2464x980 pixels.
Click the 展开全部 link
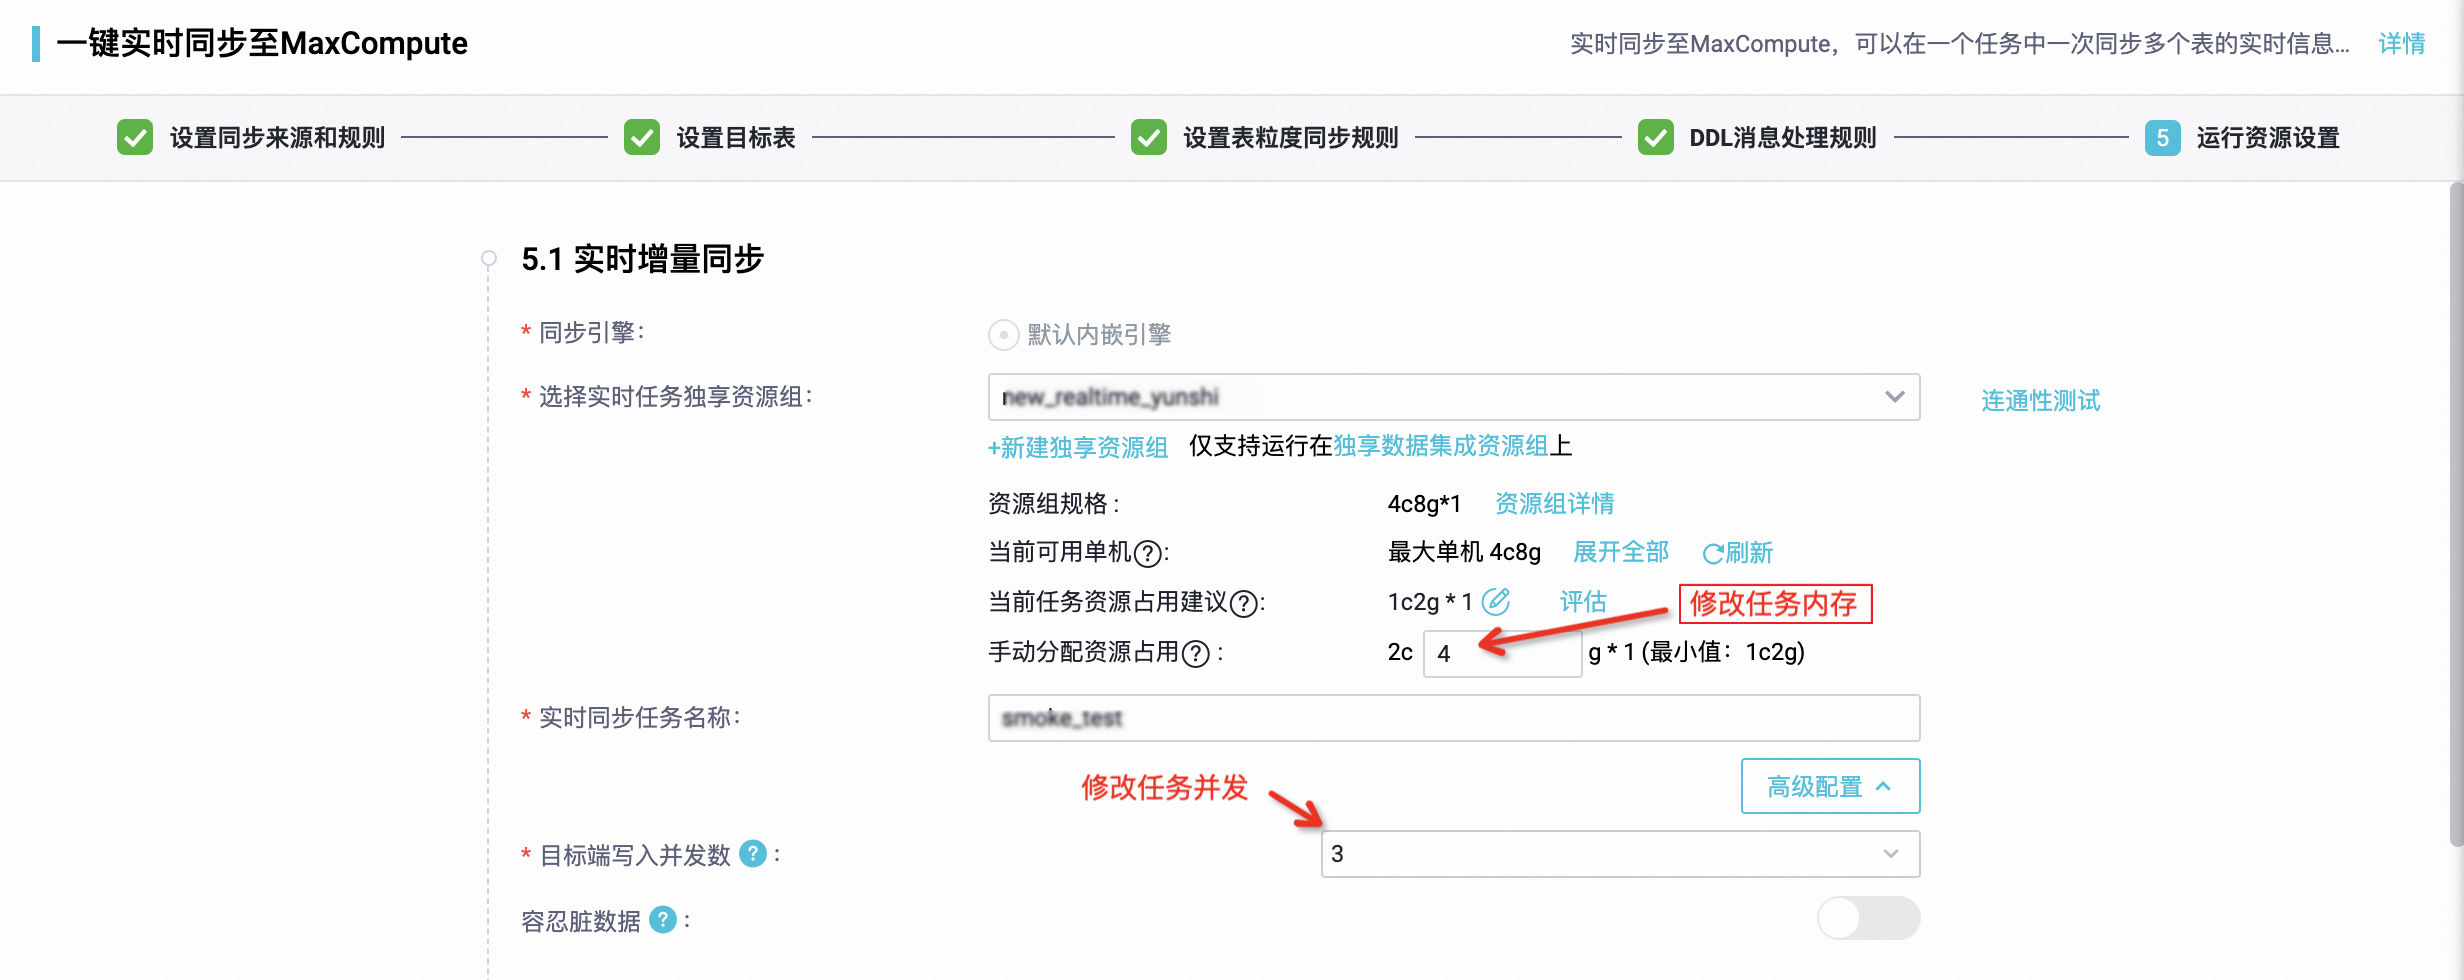pyautogui.click(x=1621, y=552)
